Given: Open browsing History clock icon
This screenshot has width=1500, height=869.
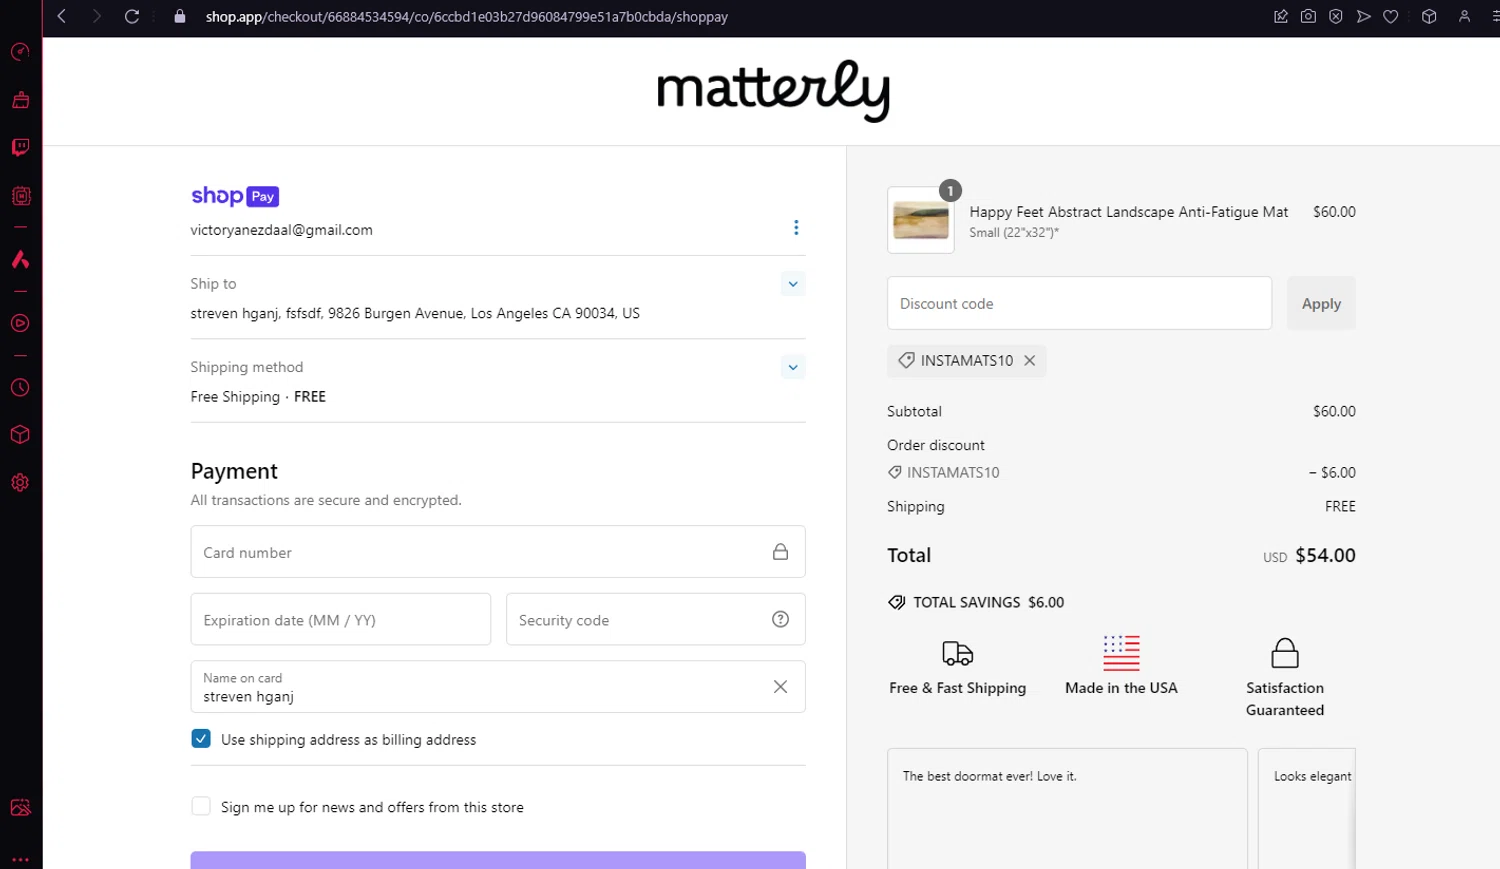Looking at the screenshot, I should tap(20, 387).
